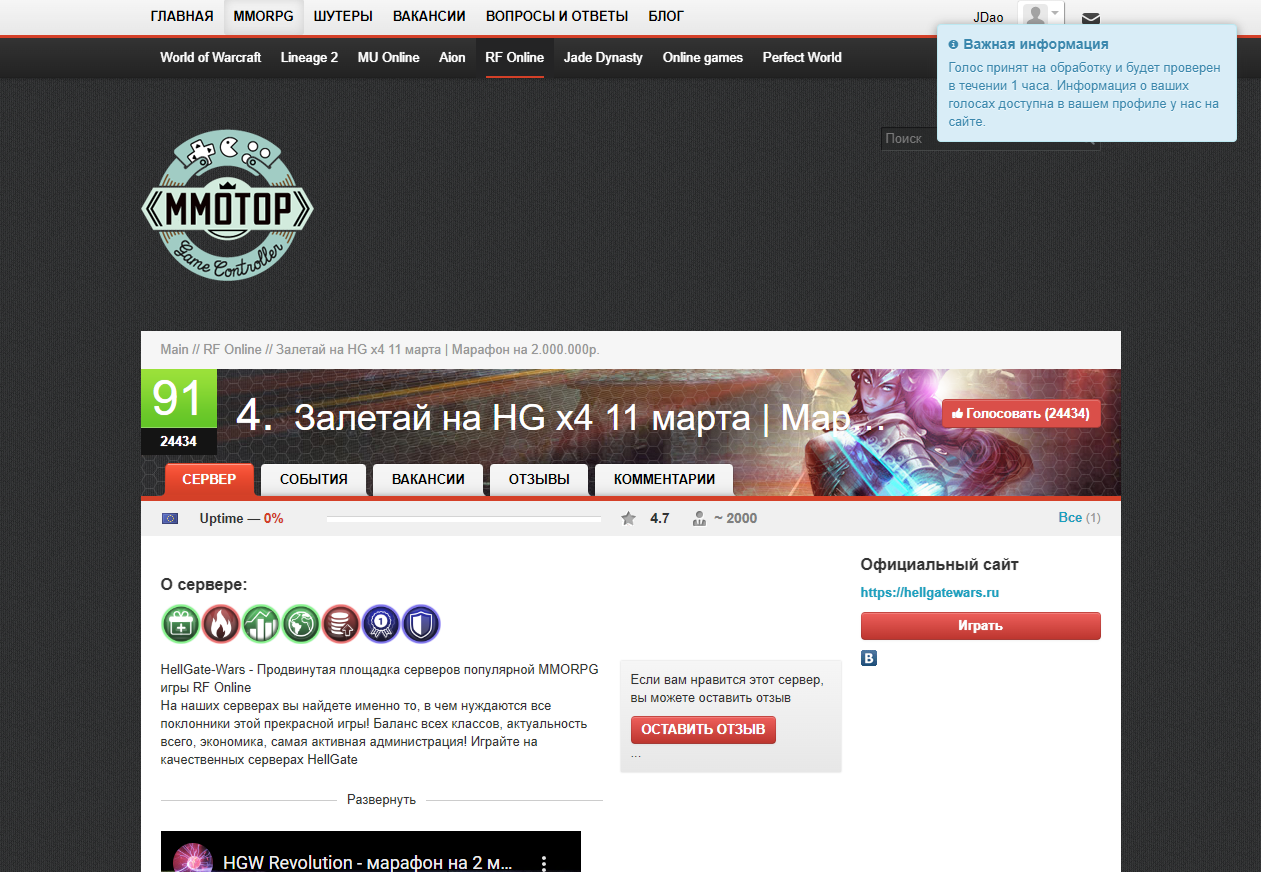Expand the server description with Развернуть

(381, 800)
